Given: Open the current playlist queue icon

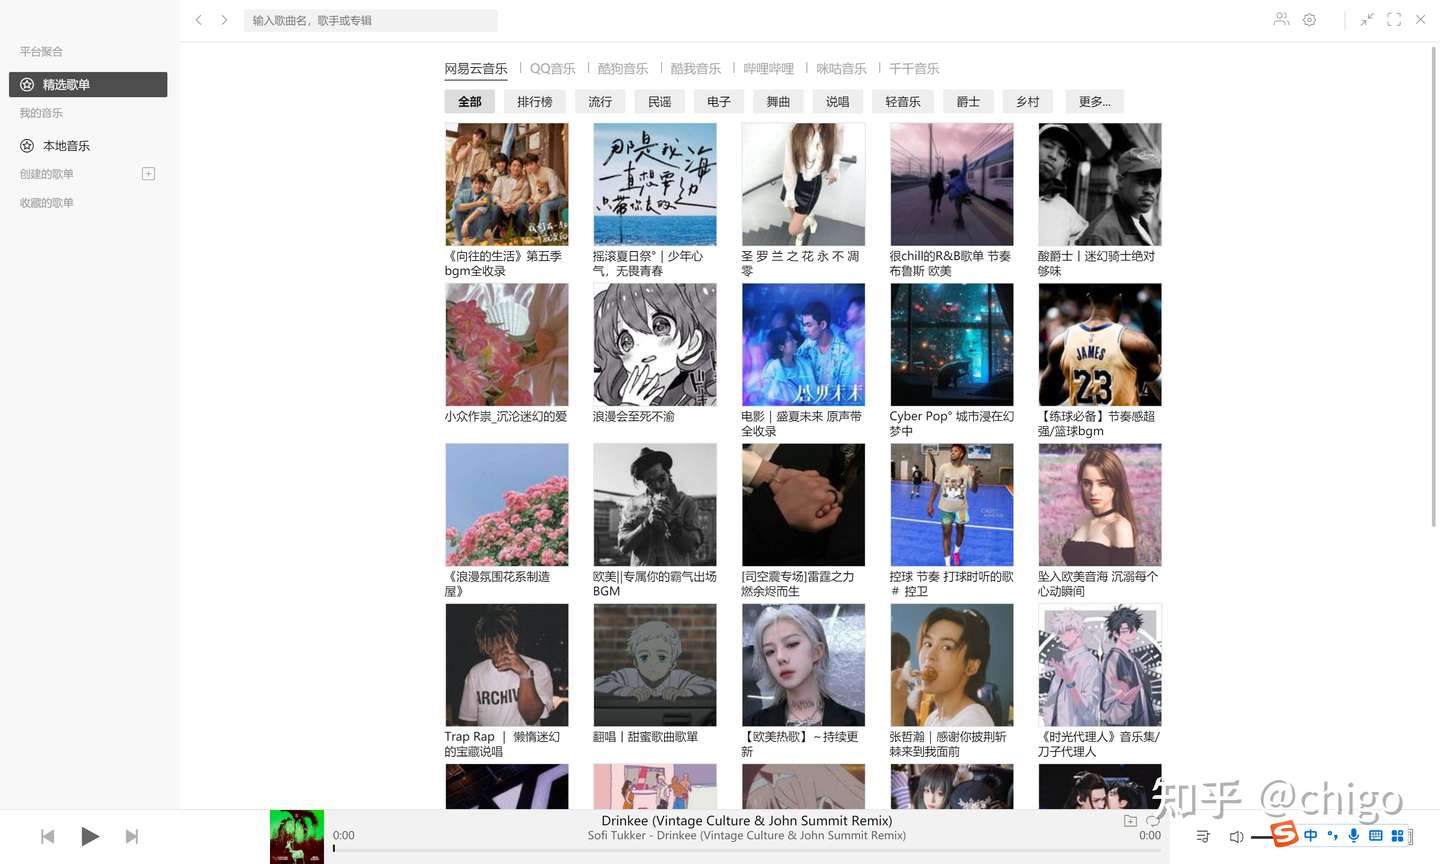Looking at the screenshot, I should click(1203, 836).
